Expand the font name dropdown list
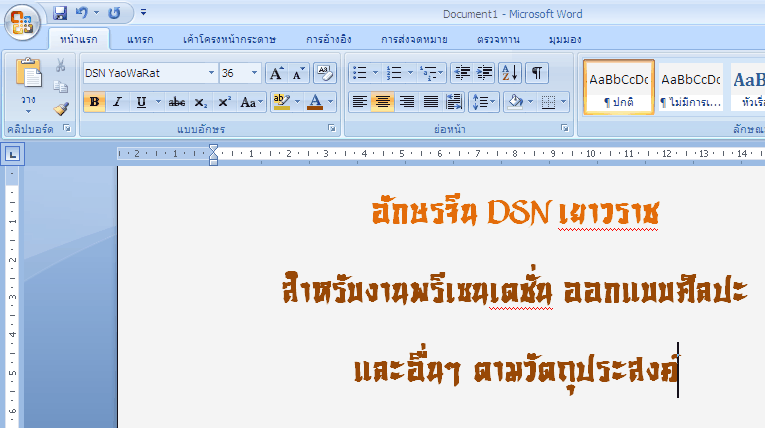The width and height of the screenshot is (765, 428). (x=211, y=73)
